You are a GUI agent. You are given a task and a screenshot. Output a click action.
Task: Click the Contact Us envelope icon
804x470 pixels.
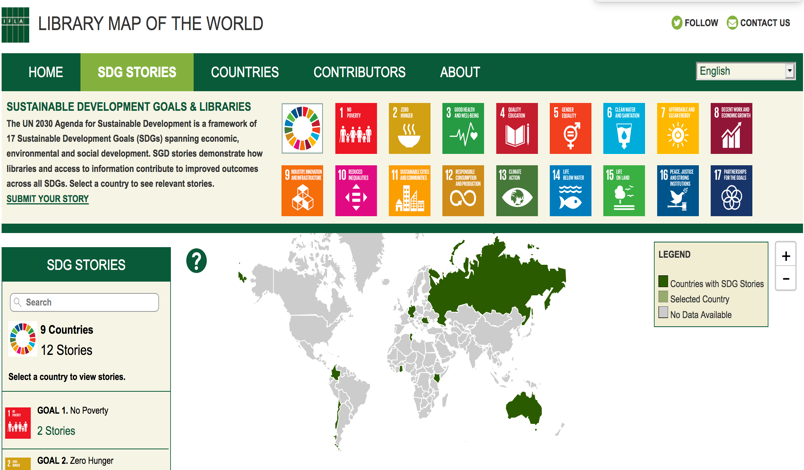[732, 23]
